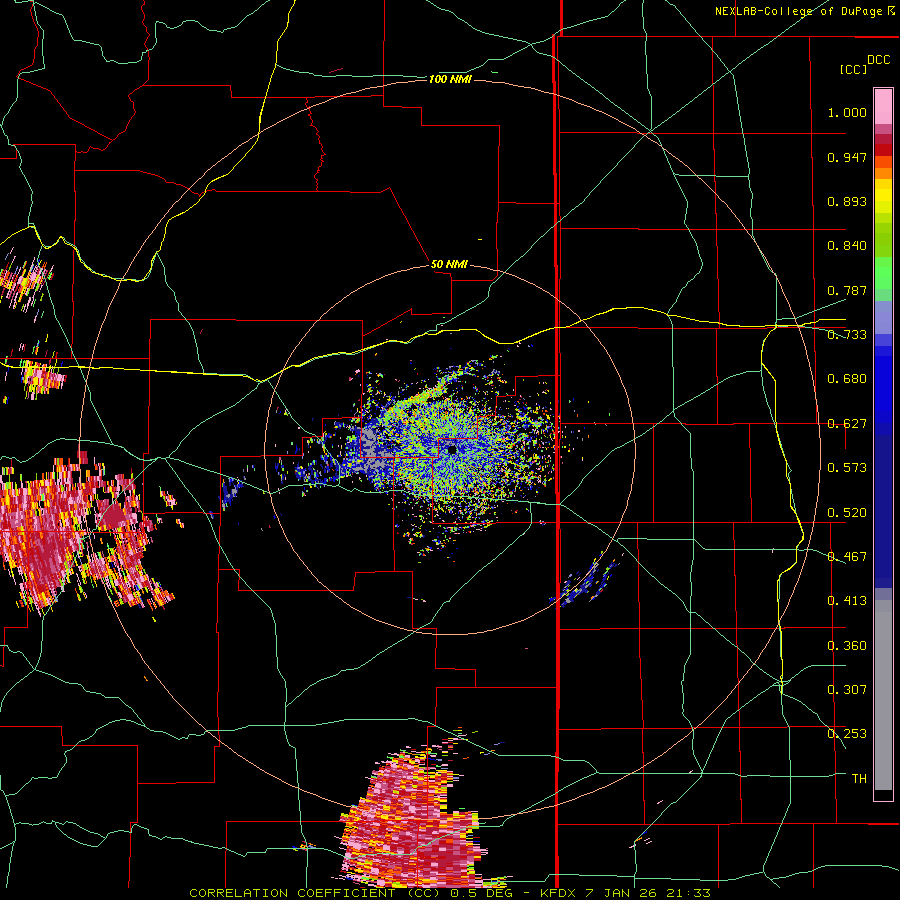
Task: Select the 0.573 scale value
Action: pyautogui.click(x=847, y=468)
